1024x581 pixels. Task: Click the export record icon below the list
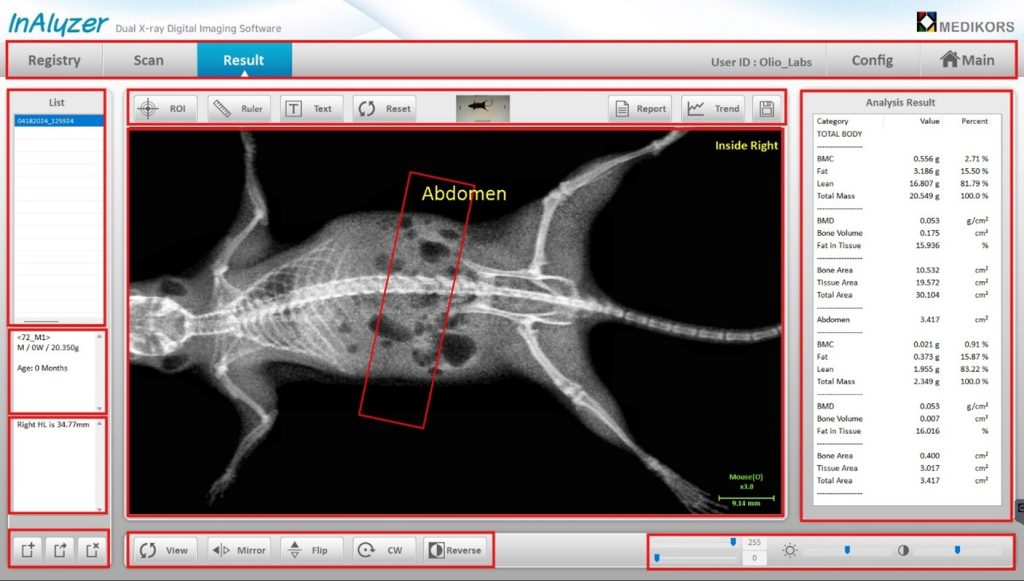point(59,550)
